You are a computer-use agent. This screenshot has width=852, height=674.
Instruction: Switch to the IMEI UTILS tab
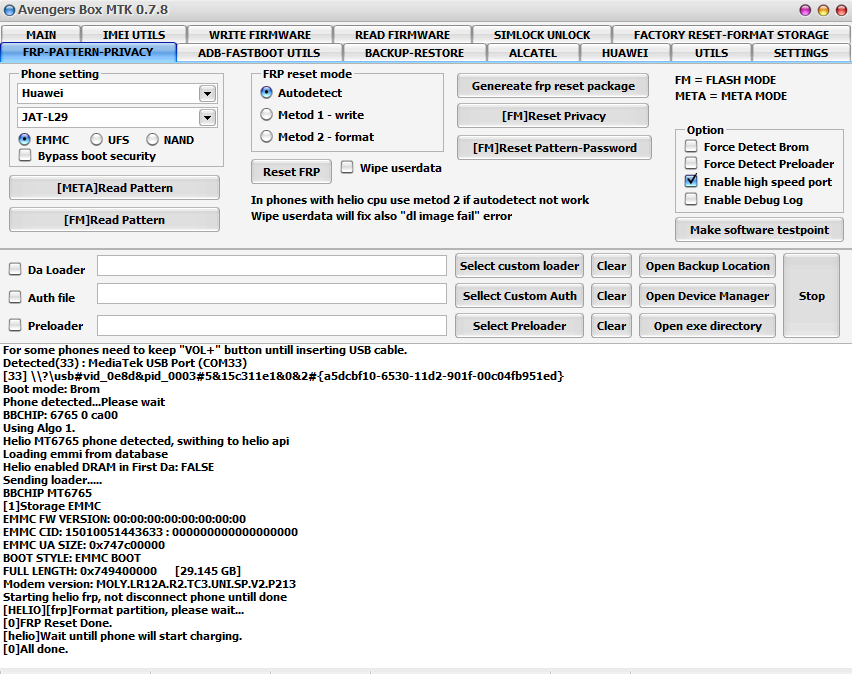(134, 35)
